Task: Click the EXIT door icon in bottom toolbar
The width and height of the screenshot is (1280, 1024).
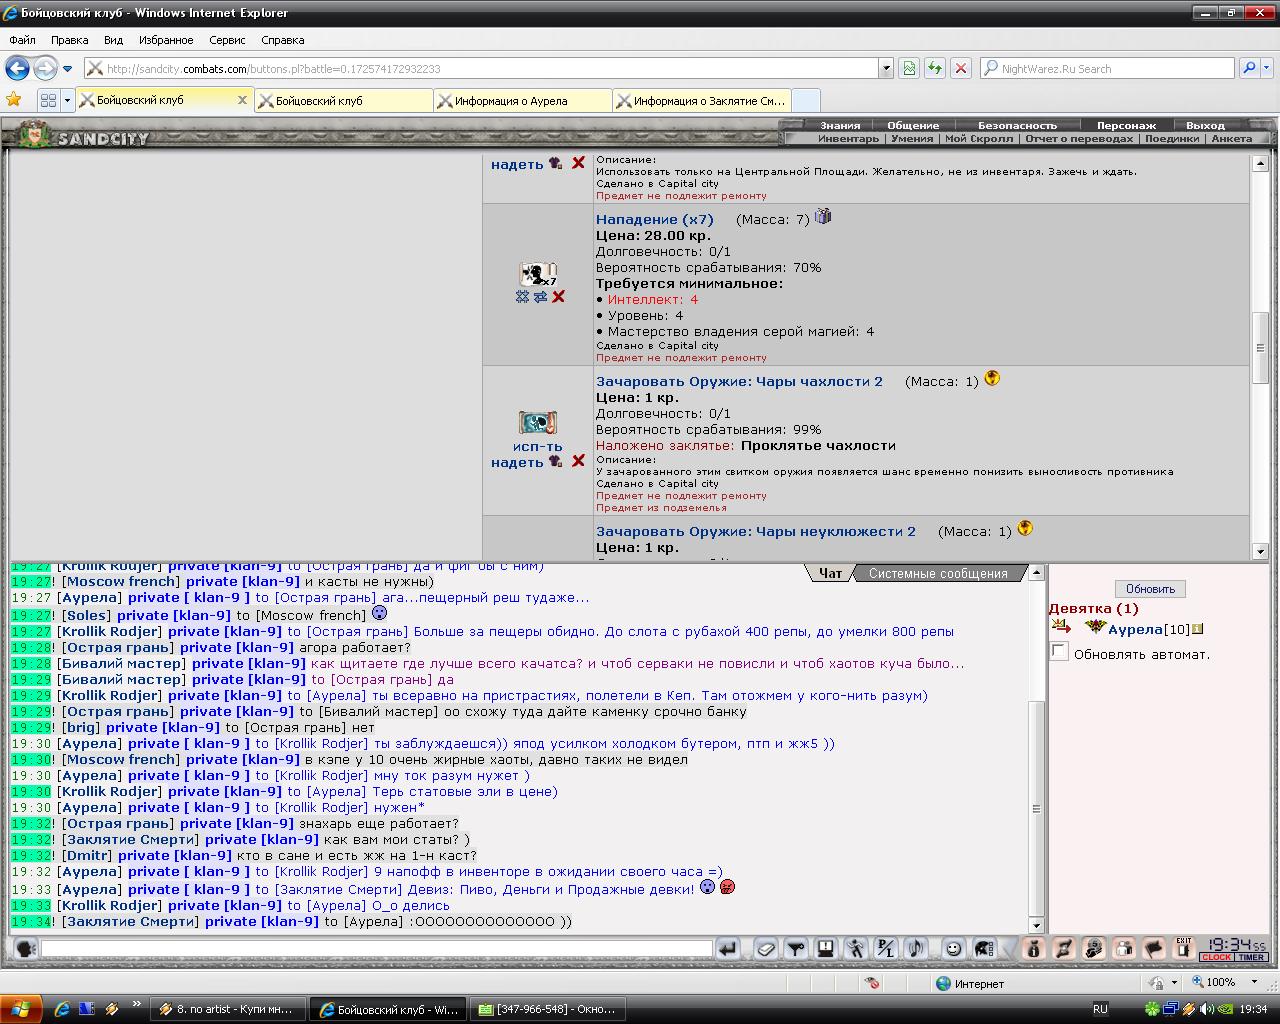Action: point(1184,948)
